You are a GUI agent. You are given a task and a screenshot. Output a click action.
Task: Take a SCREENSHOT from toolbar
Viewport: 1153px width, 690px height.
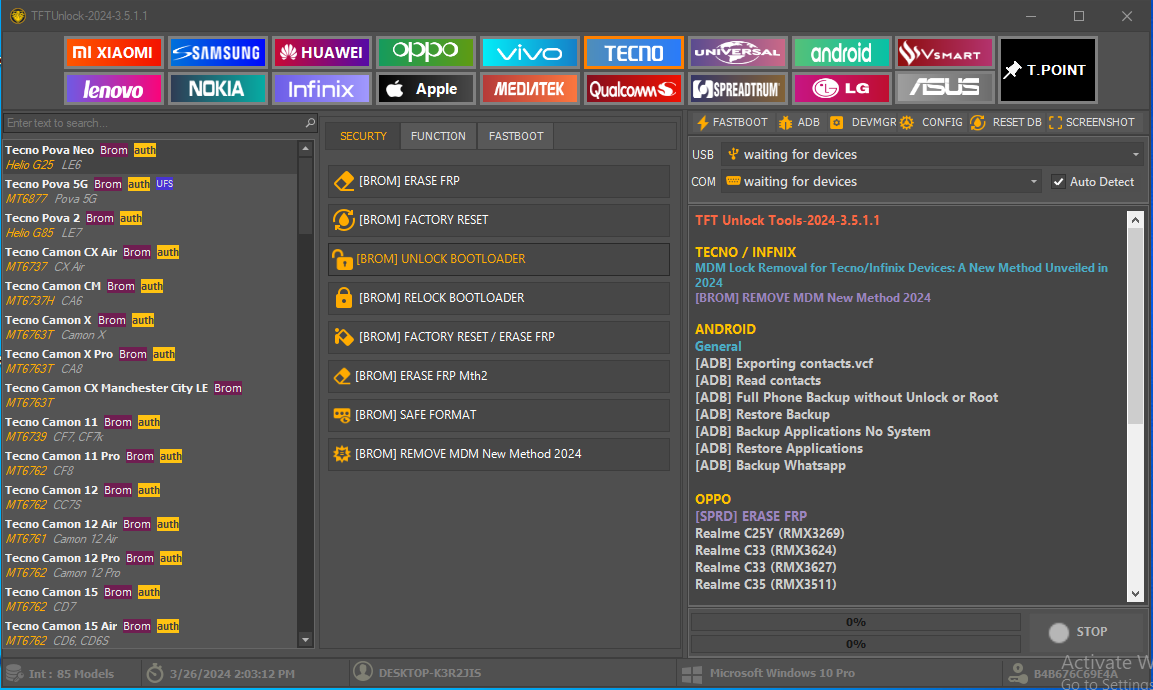1091,122
